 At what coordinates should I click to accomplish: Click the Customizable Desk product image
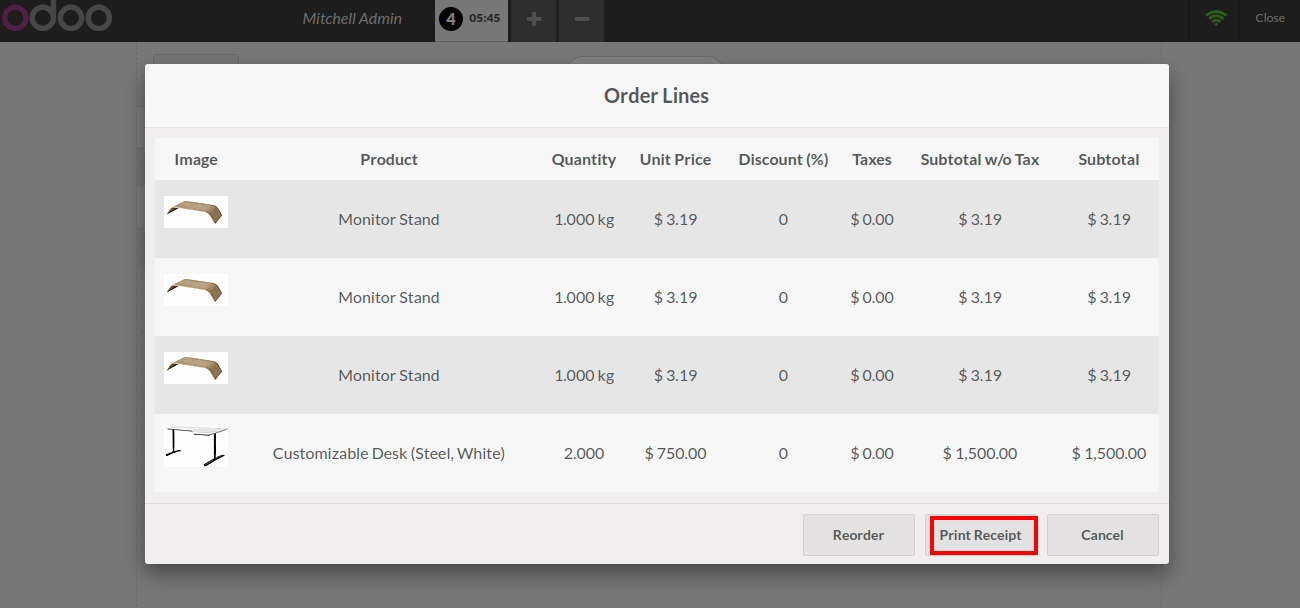(x=196, y=446)
